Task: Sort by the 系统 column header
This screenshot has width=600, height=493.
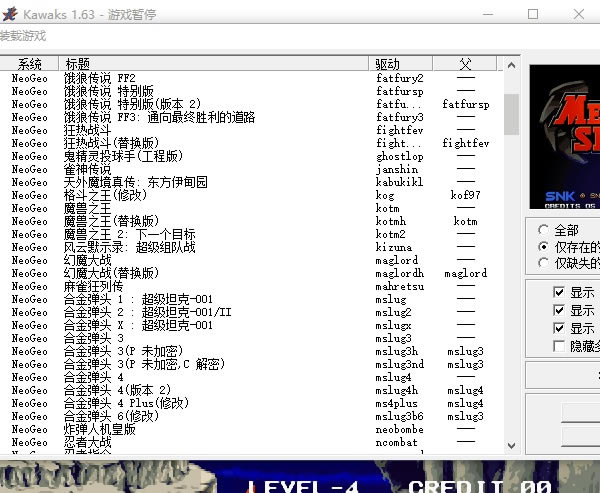Action: [x=29, y=64]
